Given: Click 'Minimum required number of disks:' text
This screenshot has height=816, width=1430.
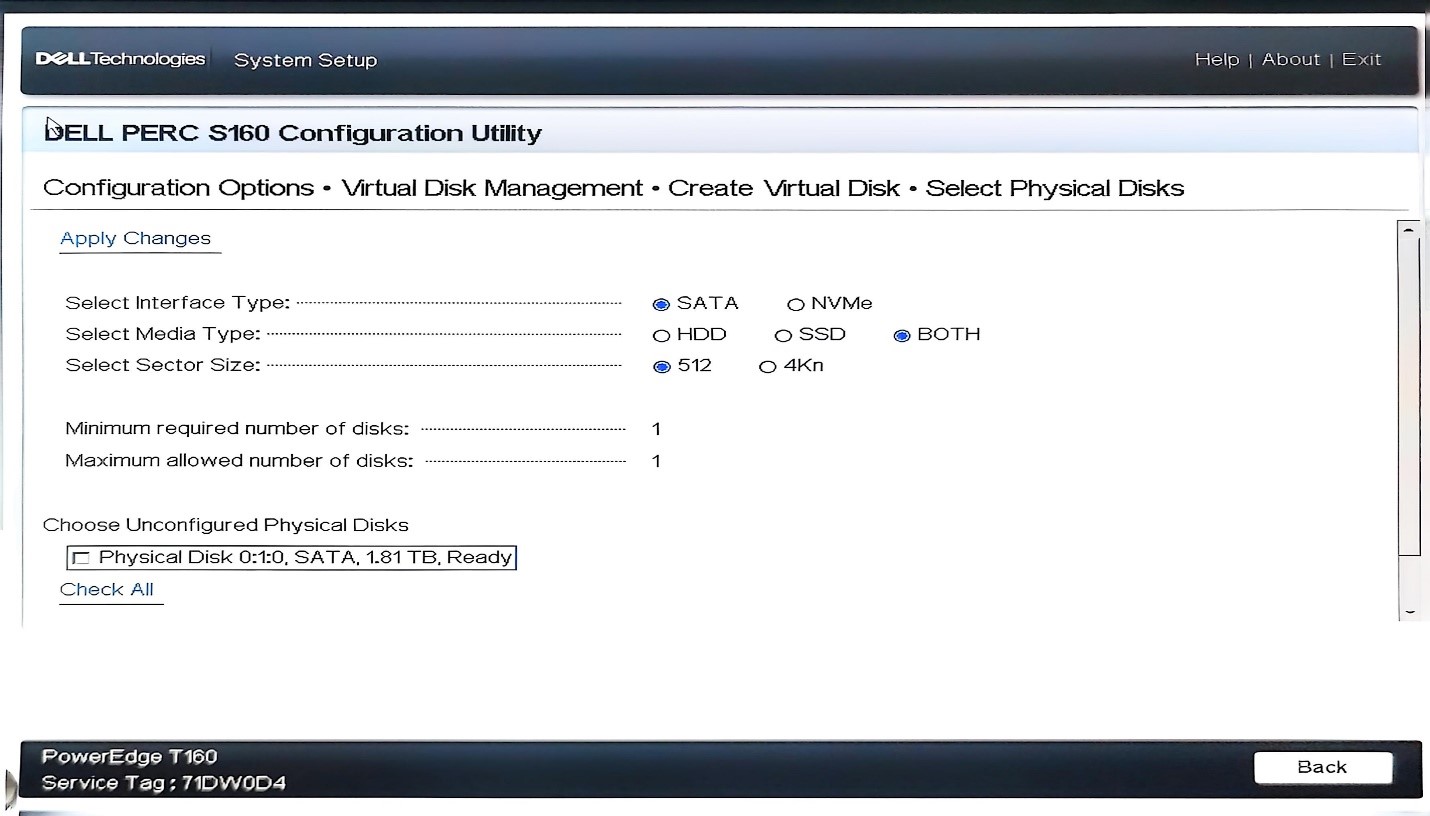Looking at the screenshot, I should (237, 428).
